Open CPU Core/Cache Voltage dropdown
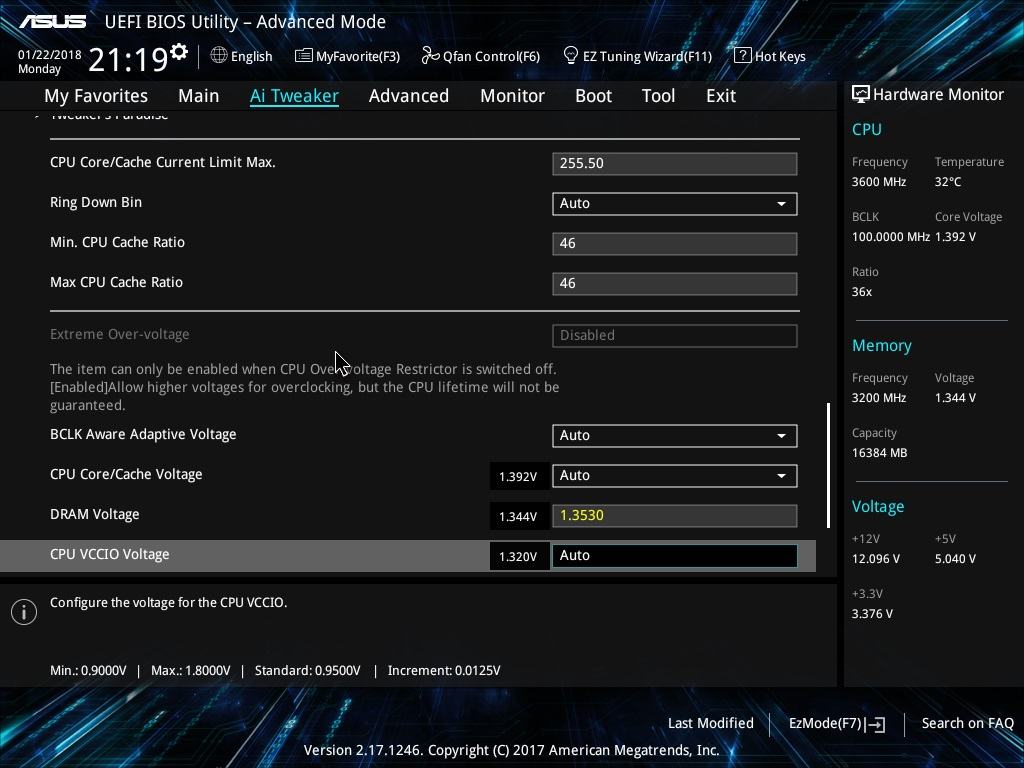1024x768 pixels. tap(675, 475)
